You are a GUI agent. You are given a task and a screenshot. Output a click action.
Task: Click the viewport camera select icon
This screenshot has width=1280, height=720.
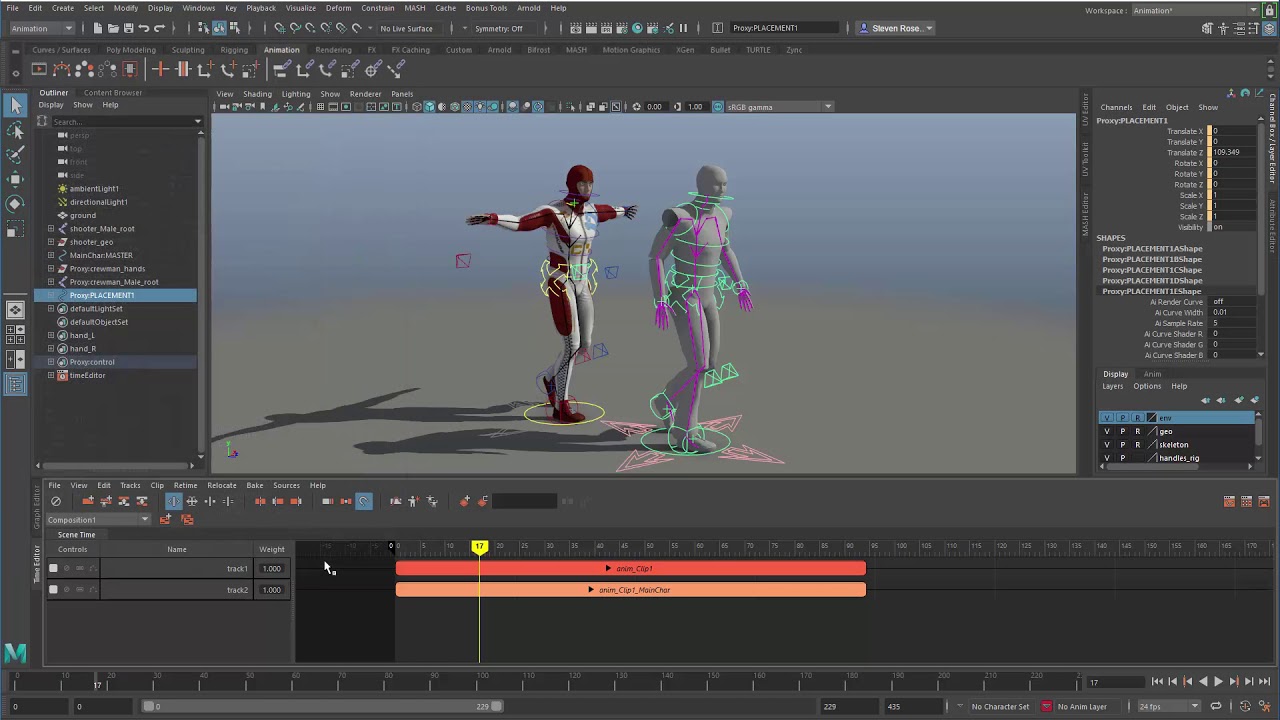(224, 107)
